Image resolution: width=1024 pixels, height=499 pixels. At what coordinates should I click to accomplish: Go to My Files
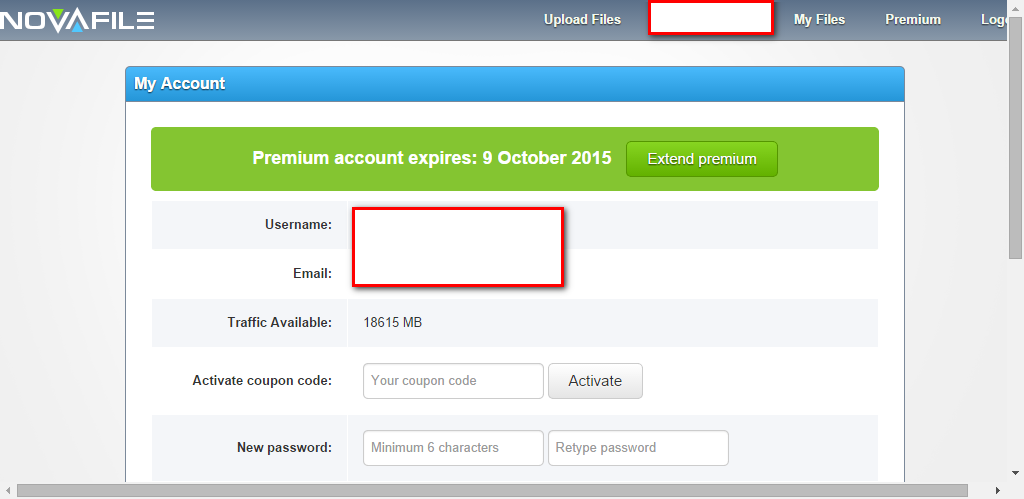819,20
